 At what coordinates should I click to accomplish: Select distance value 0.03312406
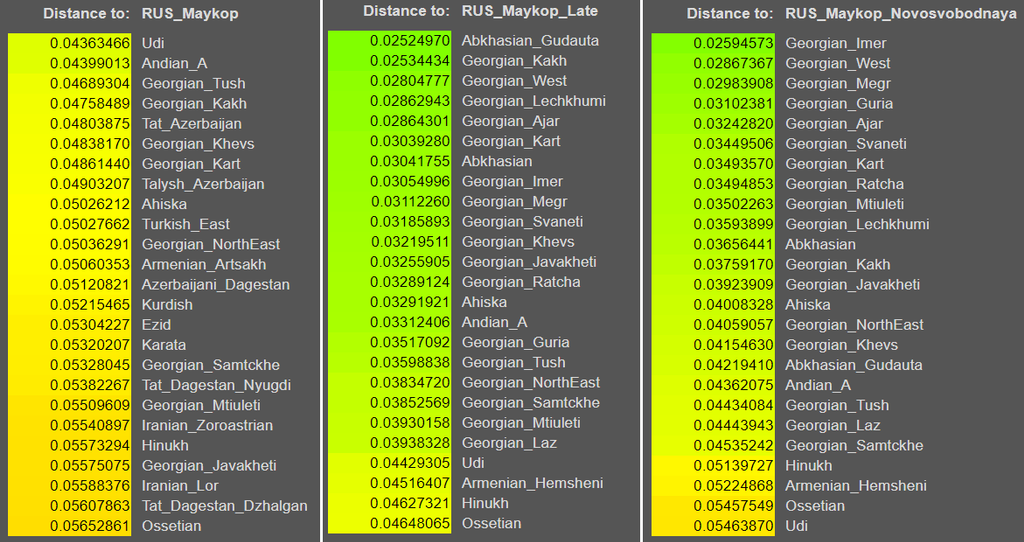409,323
